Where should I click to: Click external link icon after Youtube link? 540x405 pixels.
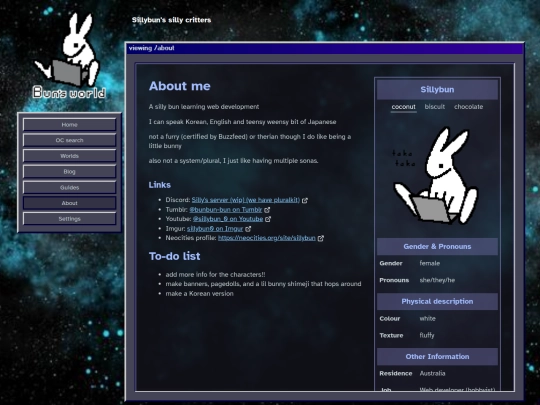(268, 219)
